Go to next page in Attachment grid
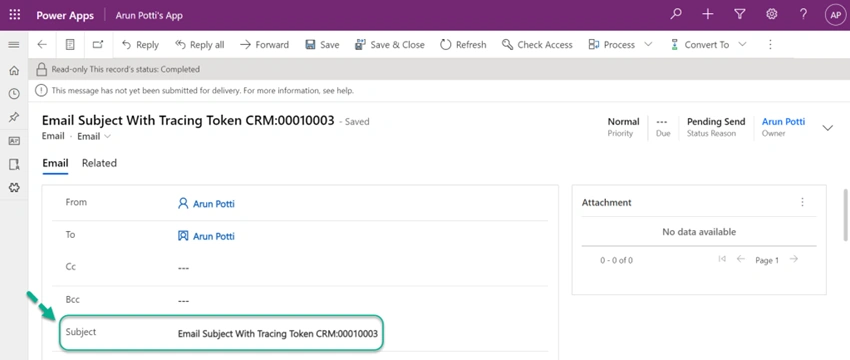 click(x=794, y=259)
